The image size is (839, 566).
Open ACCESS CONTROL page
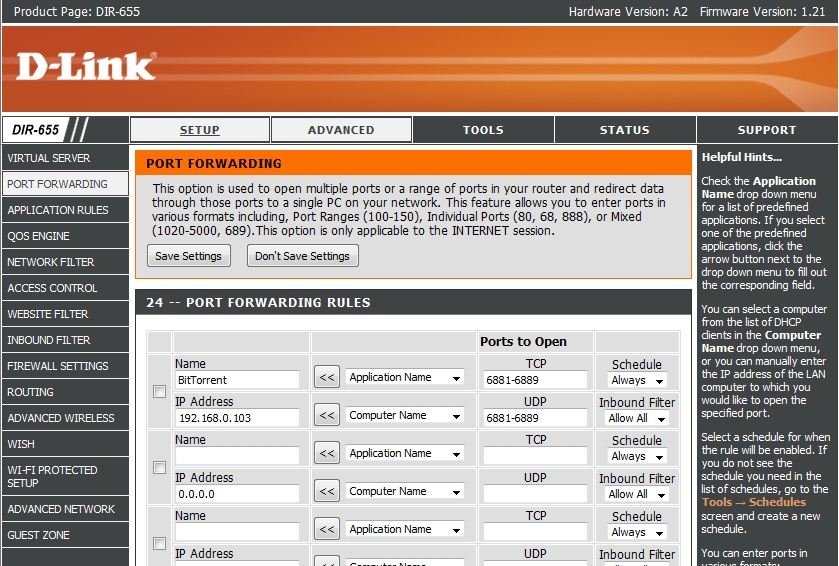(65, 288)
